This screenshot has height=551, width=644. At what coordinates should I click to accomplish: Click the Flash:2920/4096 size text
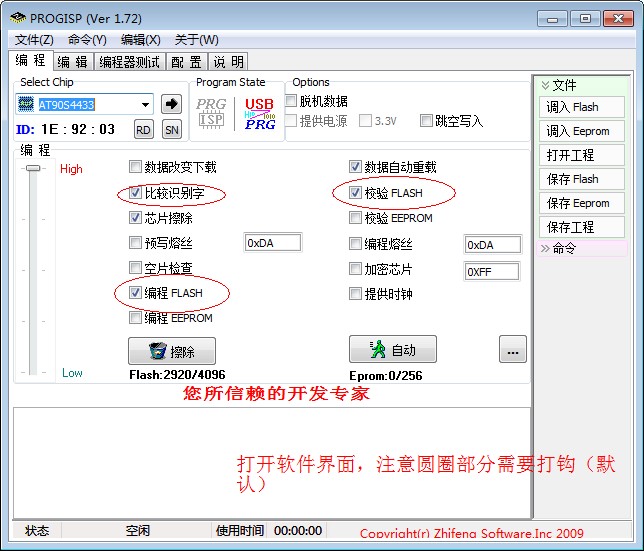[177, 374]
